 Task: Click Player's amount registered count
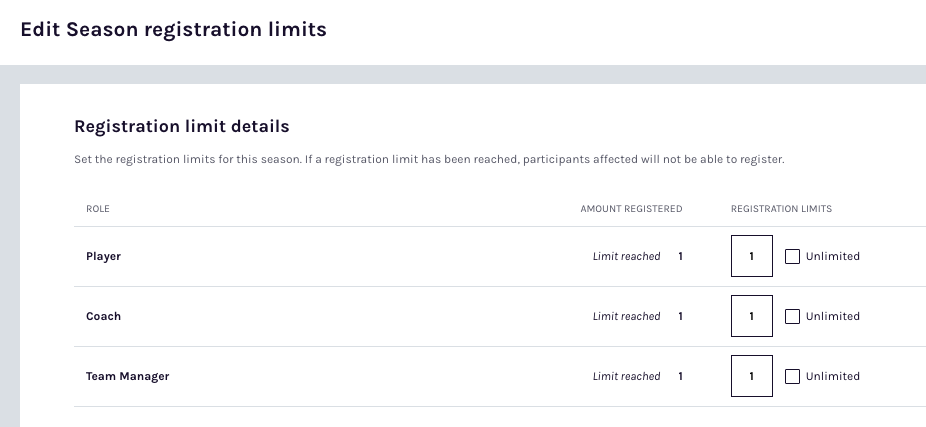point(680,256)
